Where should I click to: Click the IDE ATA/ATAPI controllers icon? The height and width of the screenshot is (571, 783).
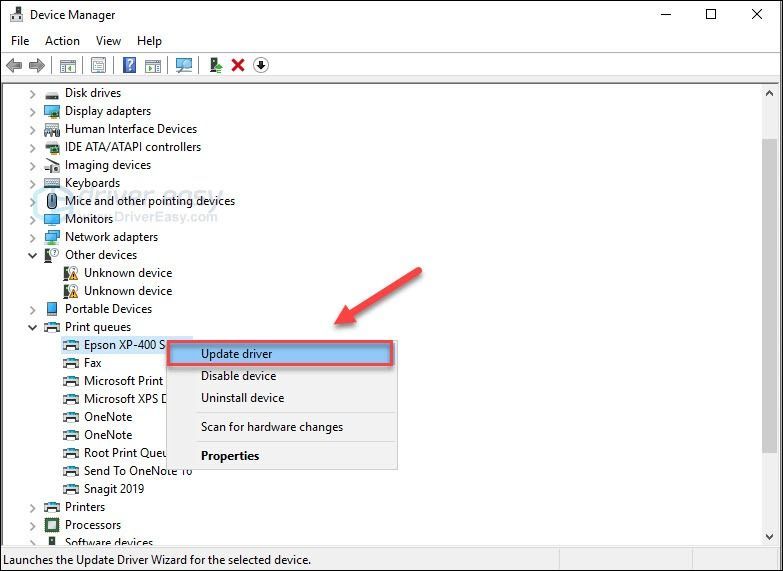click(52, 147)
